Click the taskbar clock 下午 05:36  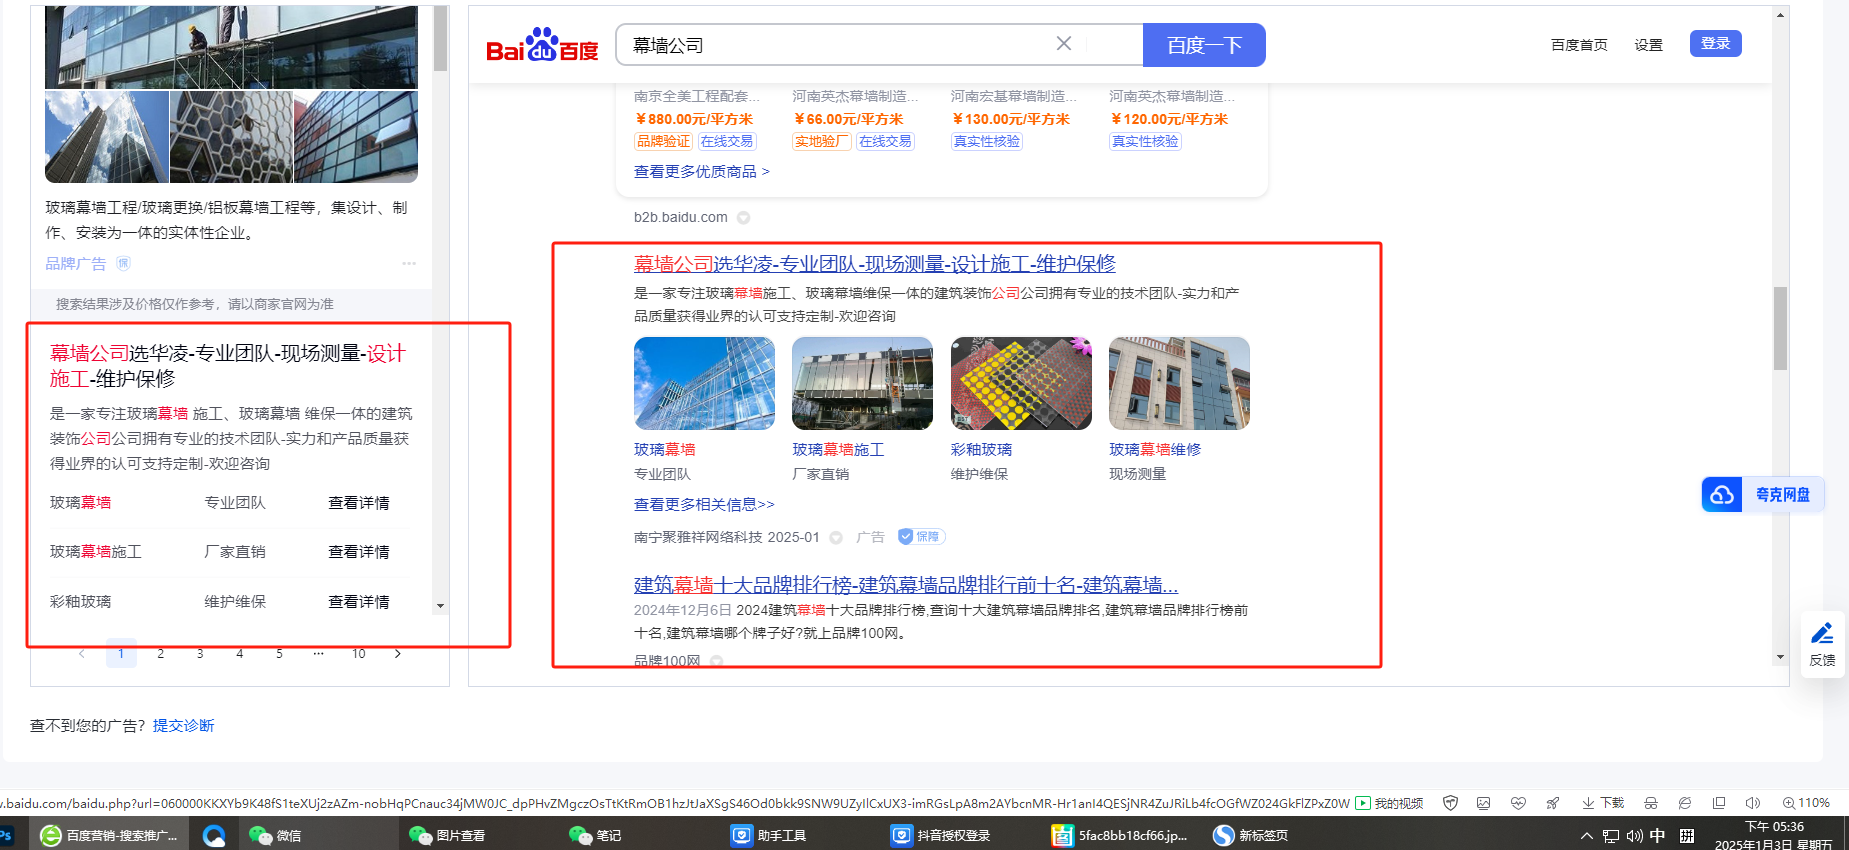[1774, 827]
